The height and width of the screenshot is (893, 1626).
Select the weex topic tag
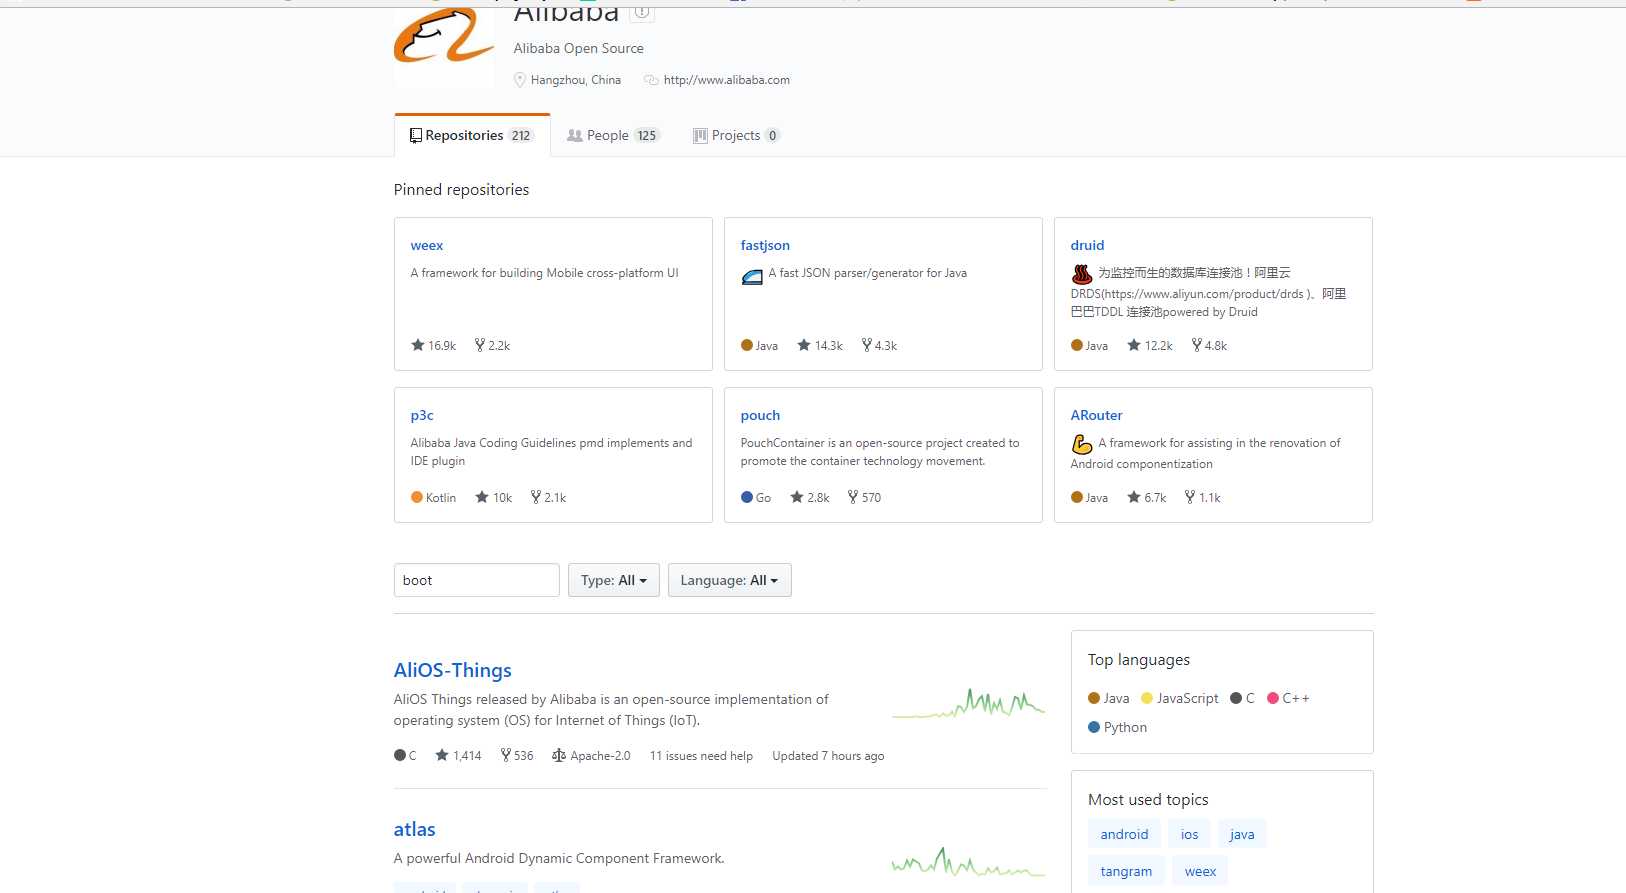(1200, 871)
